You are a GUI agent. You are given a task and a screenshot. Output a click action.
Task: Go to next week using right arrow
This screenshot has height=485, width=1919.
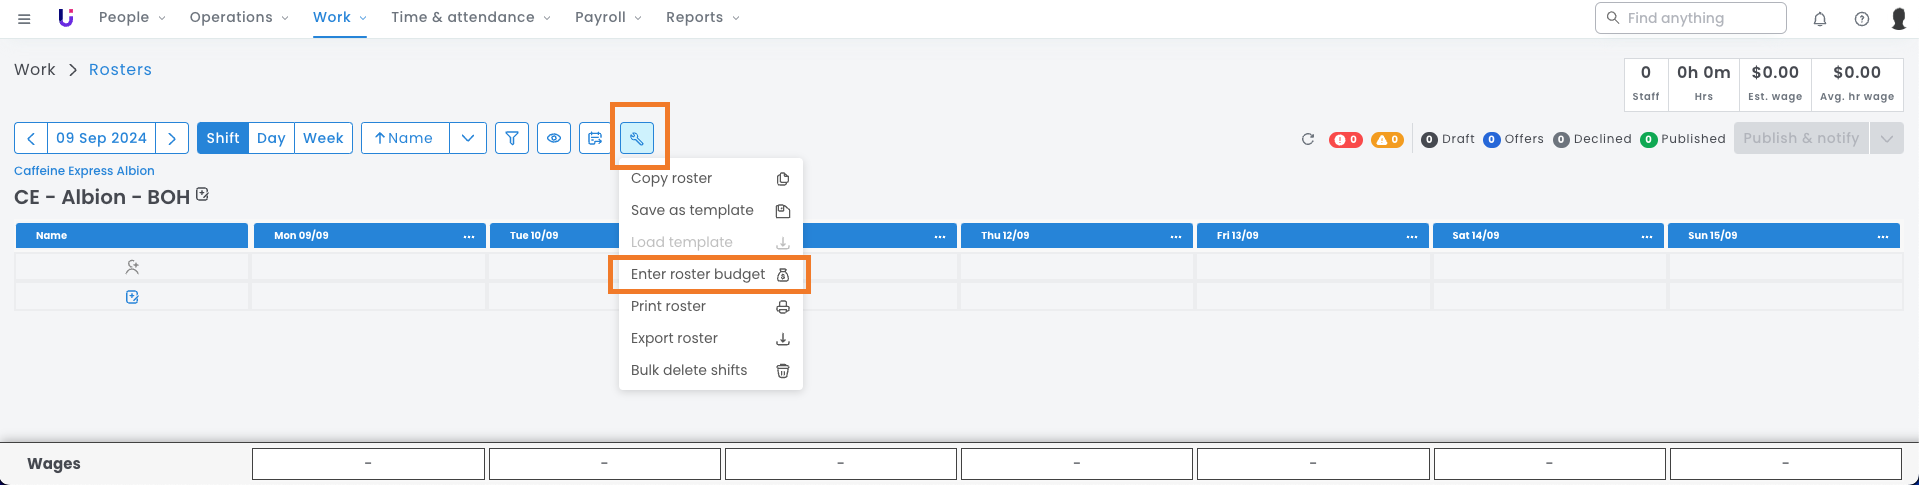click(x=172, y=138)
